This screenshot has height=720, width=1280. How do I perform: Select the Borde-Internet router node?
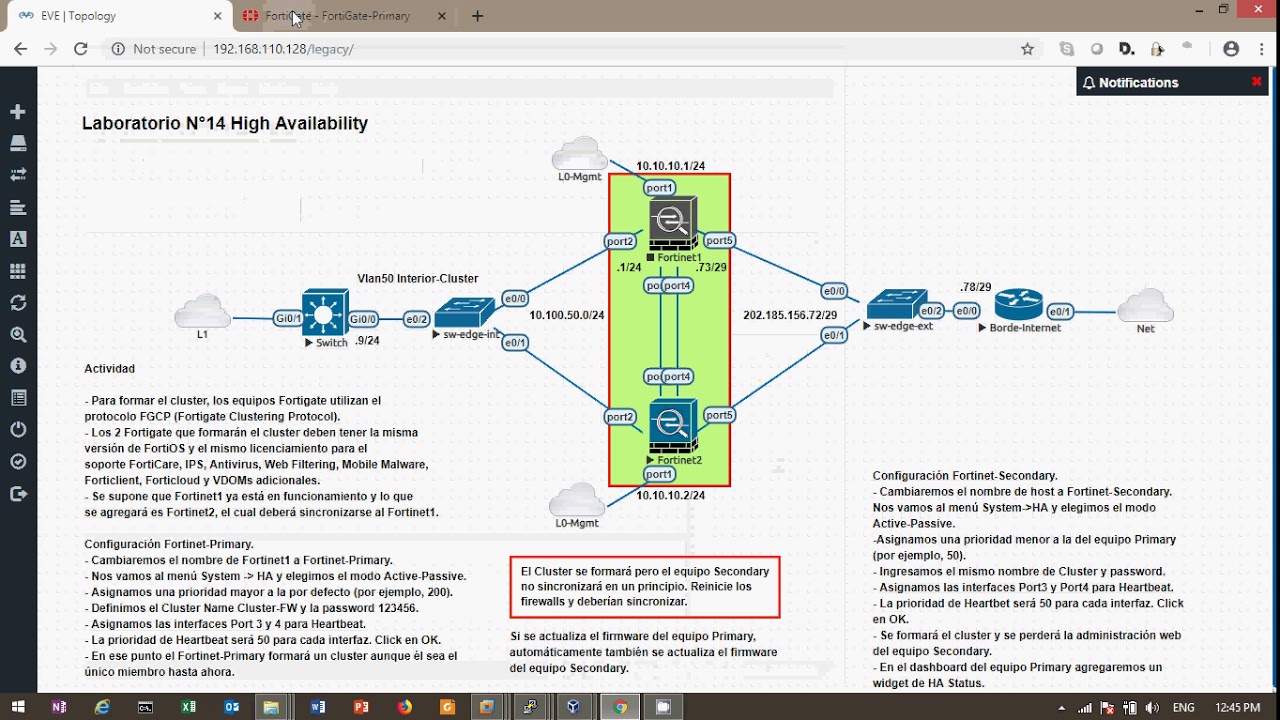[1018, 304]
